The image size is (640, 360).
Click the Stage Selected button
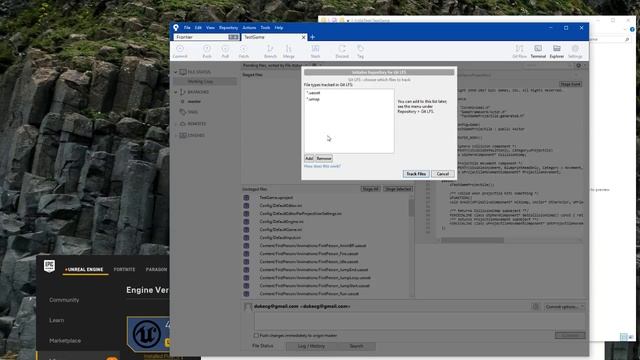398,189
